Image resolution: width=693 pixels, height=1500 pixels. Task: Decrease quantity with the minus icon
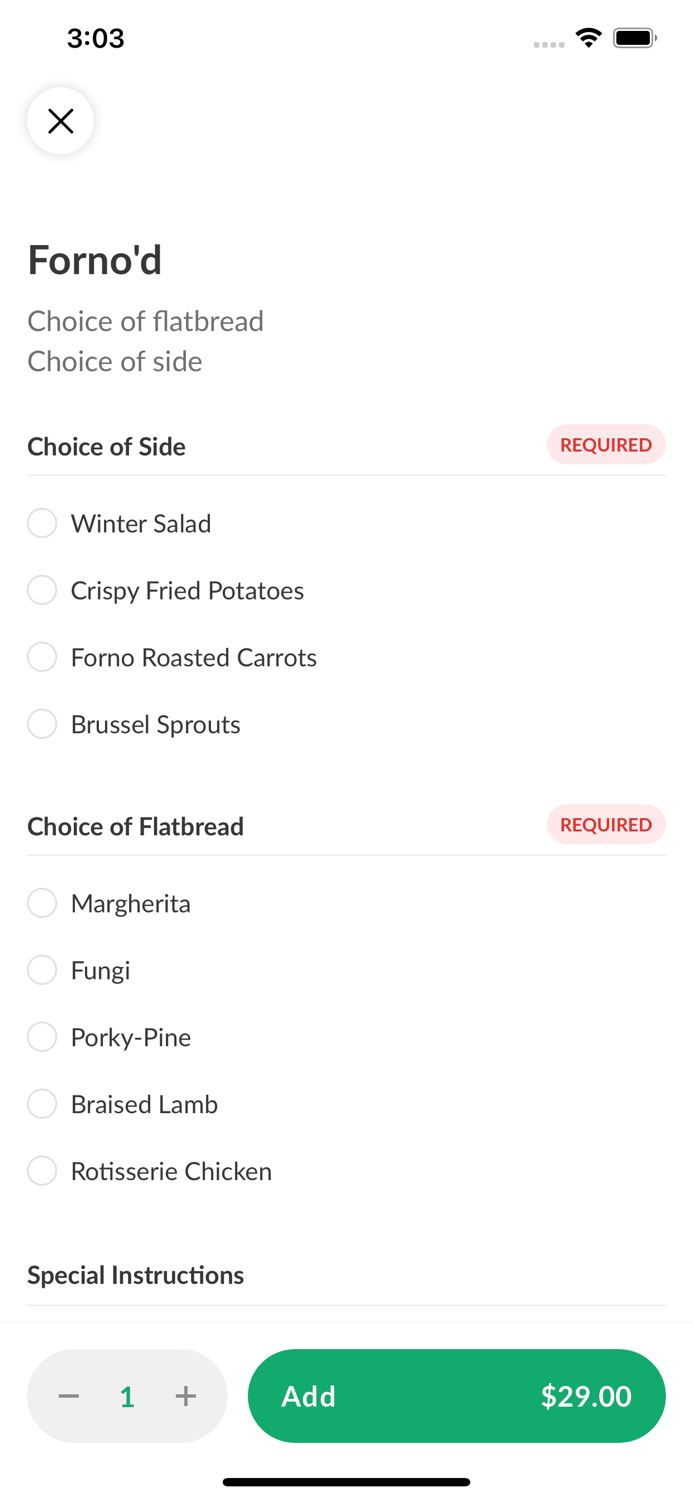(x=69, y=1396)
